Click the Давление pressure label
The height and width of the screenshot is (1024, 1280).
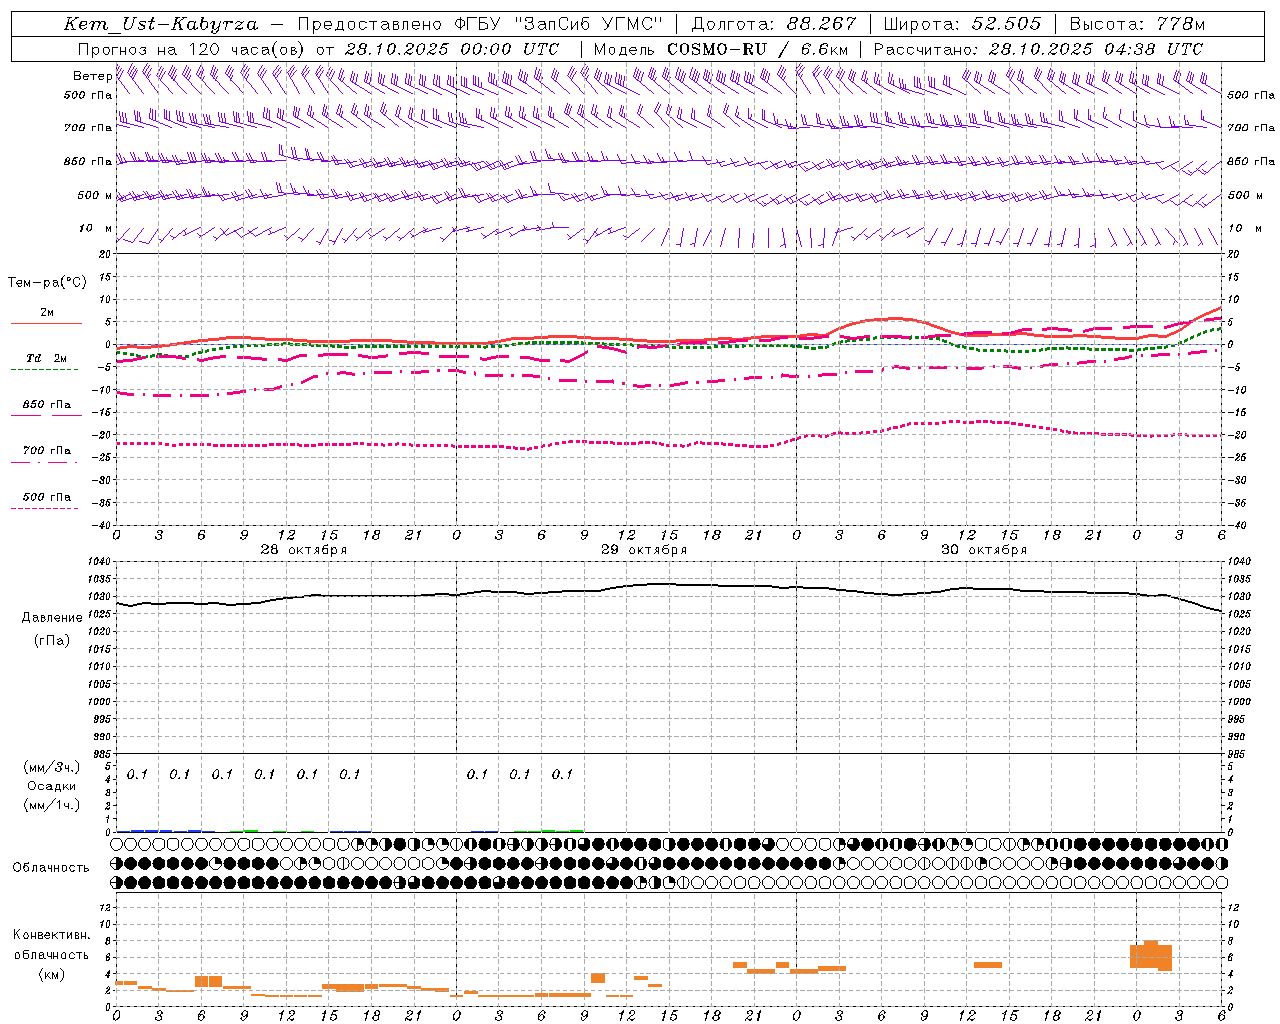coord(52,618)
